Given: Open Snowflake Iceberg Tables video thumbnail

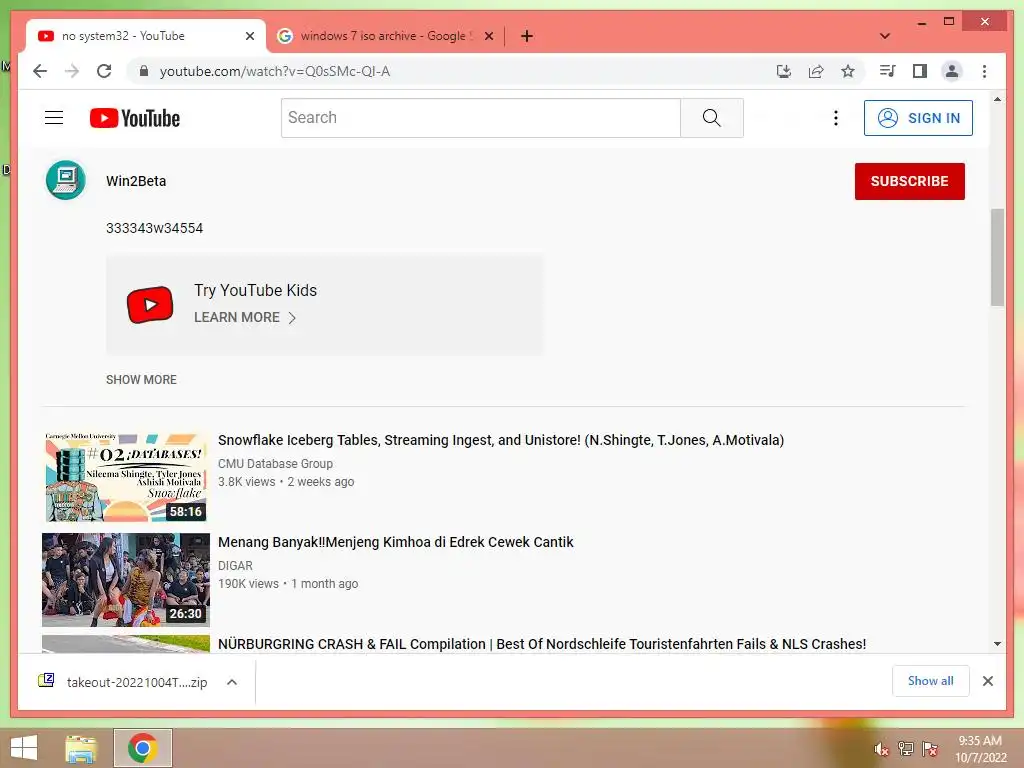Looking at the screenshot, I should tap(126, 477).
